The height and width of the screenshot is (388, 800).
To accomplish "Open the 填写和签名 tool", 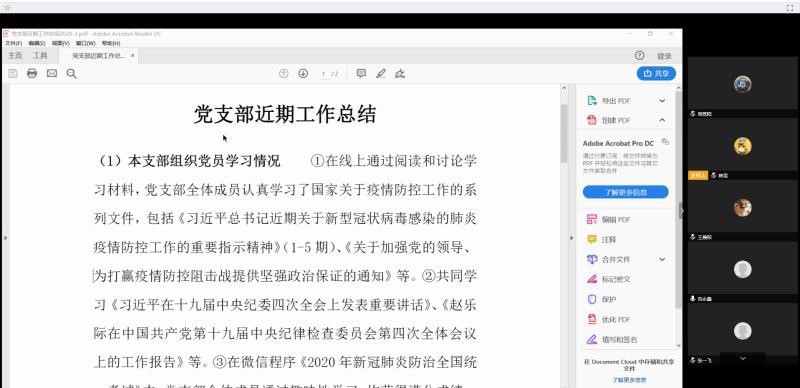I will (612, 340).
